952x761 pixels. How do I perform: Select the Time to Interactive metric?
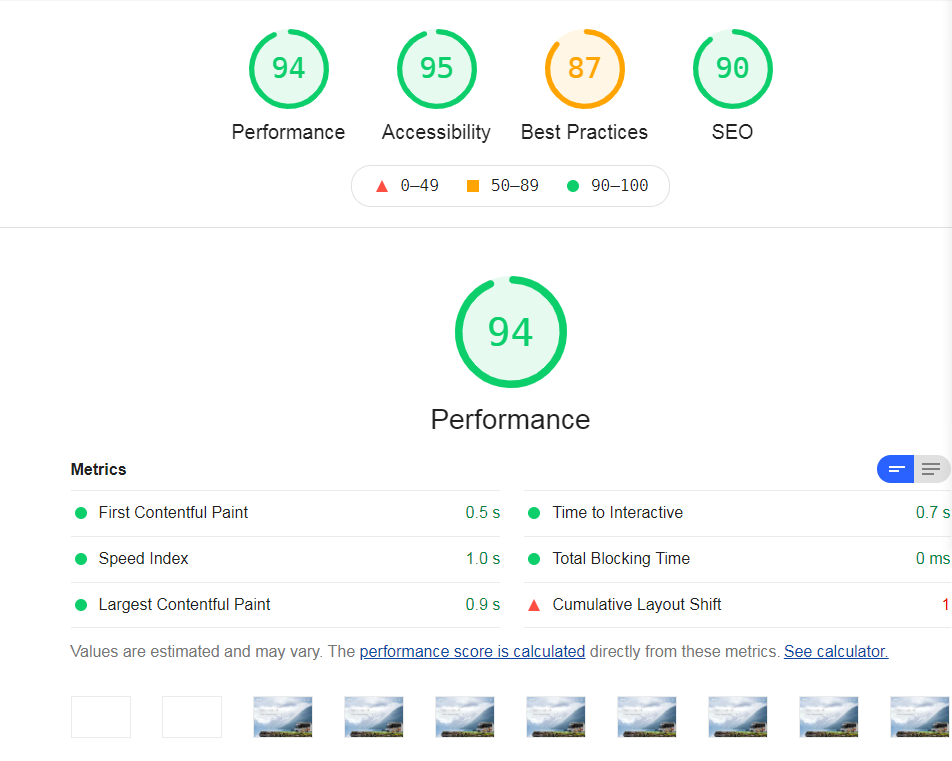point(617,513)
